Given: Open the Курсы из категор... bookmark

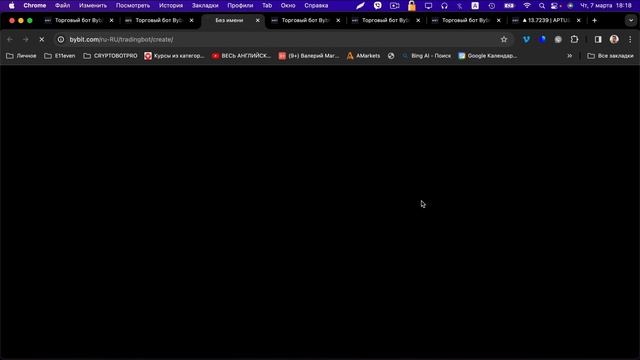Looking at the screenshot, I should [x=174, y=56].
